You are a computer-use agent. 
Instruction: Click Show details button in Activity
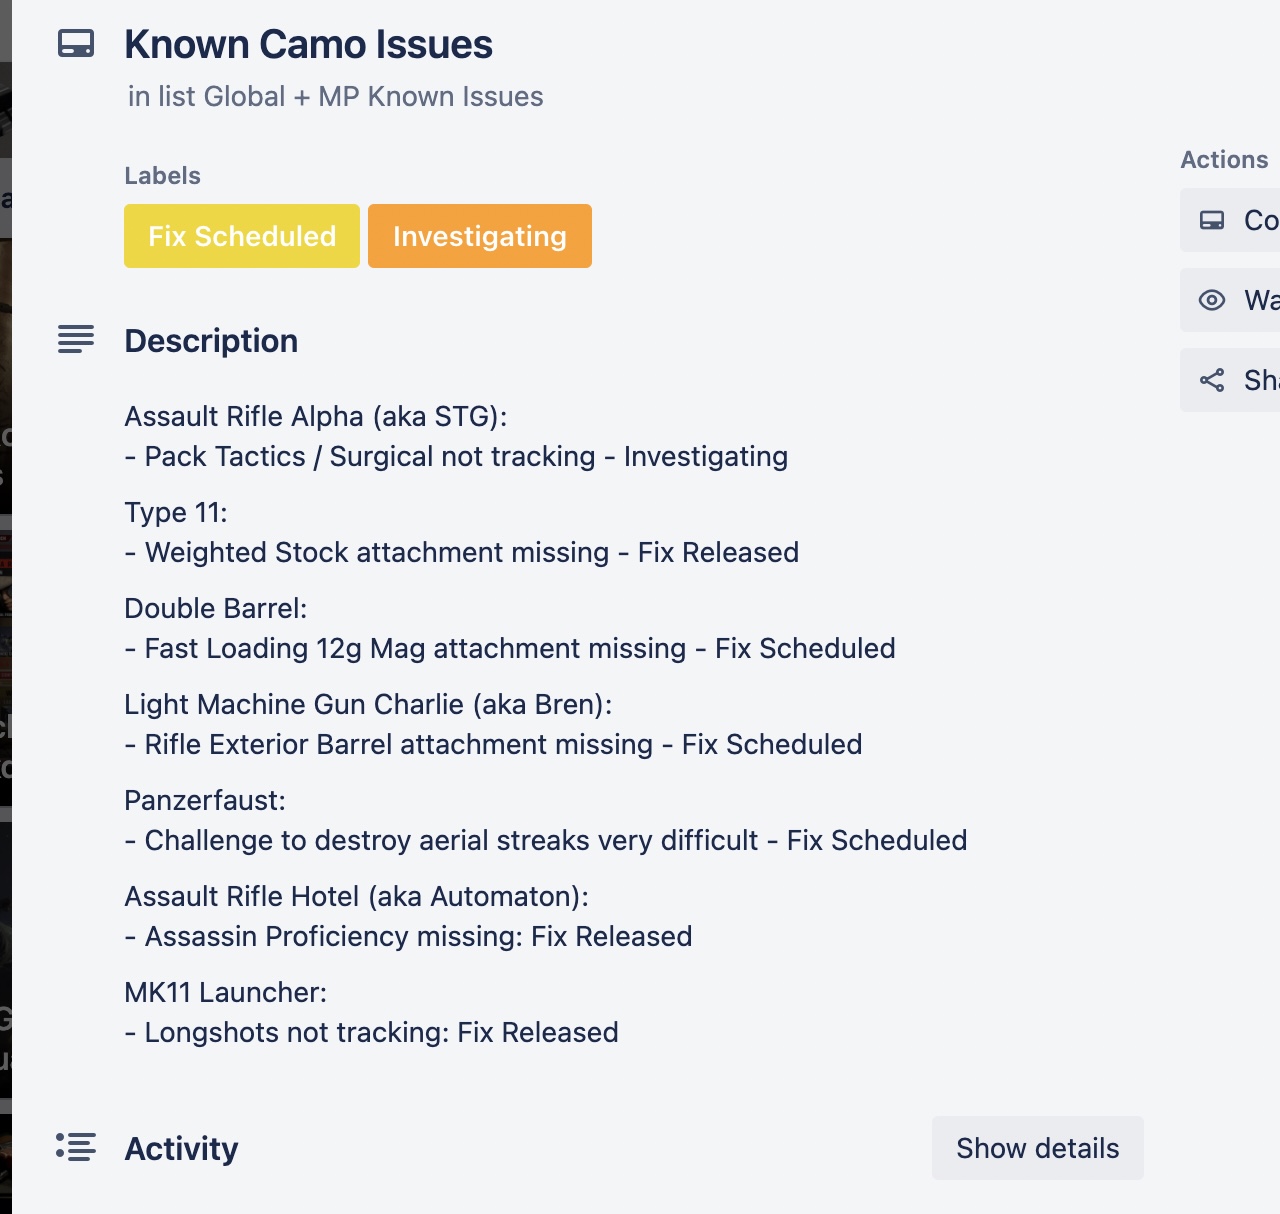(1038, 1148)
